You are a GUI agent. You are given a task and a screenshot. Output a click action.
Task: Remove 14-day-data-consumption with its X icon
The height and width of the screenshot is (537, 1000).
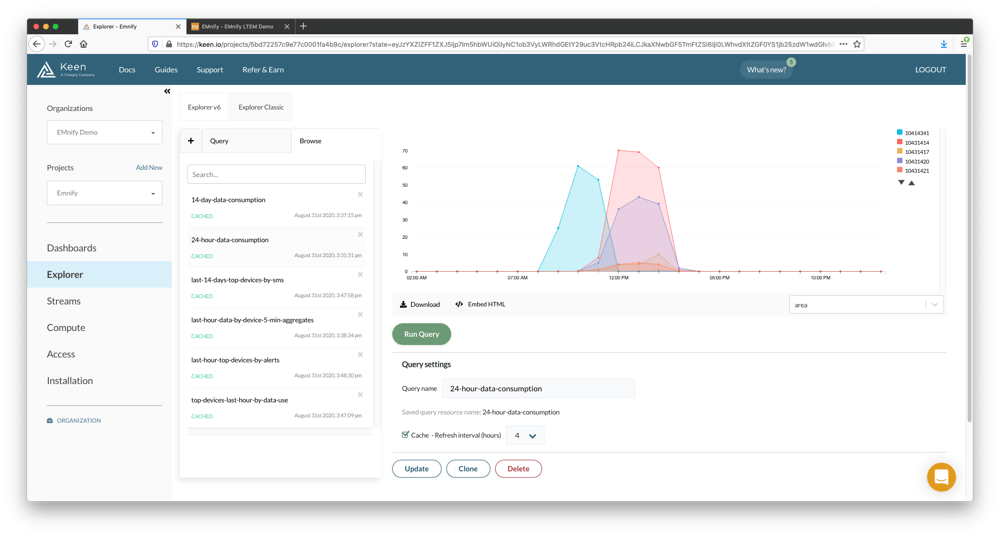[x=360, y=195]
